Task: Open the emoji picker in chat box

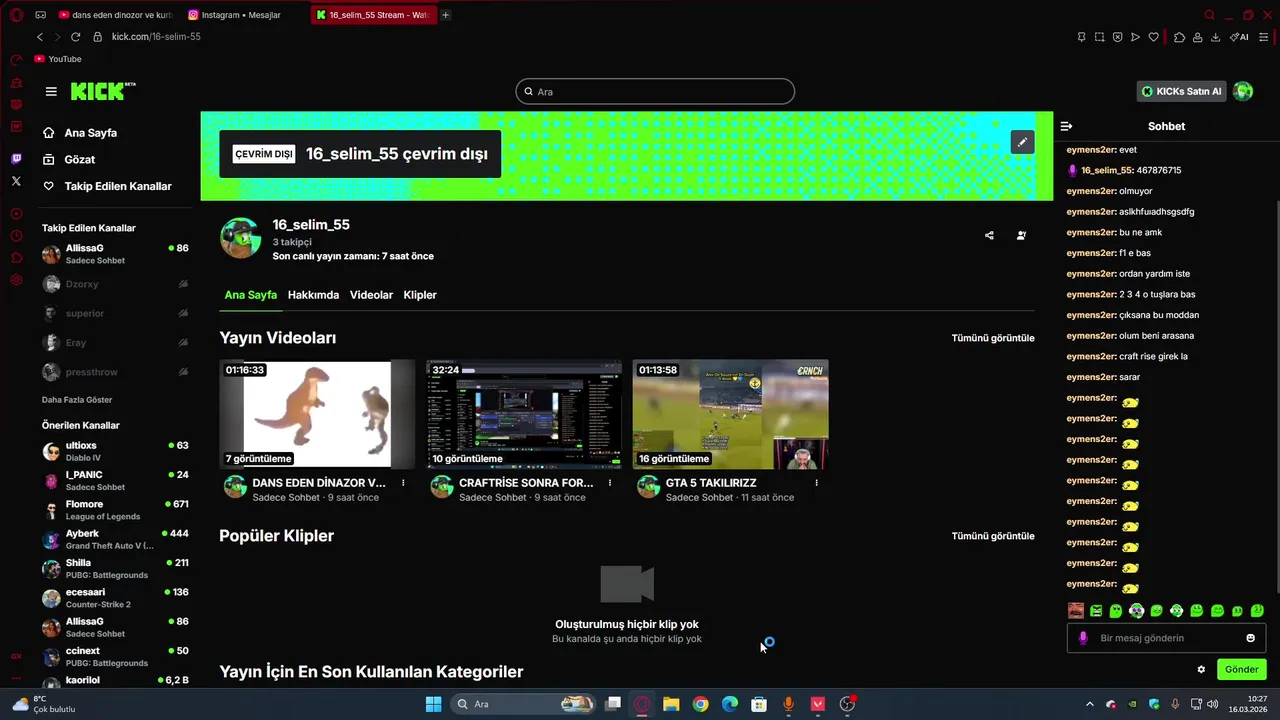Action: tap(1250, 638)
